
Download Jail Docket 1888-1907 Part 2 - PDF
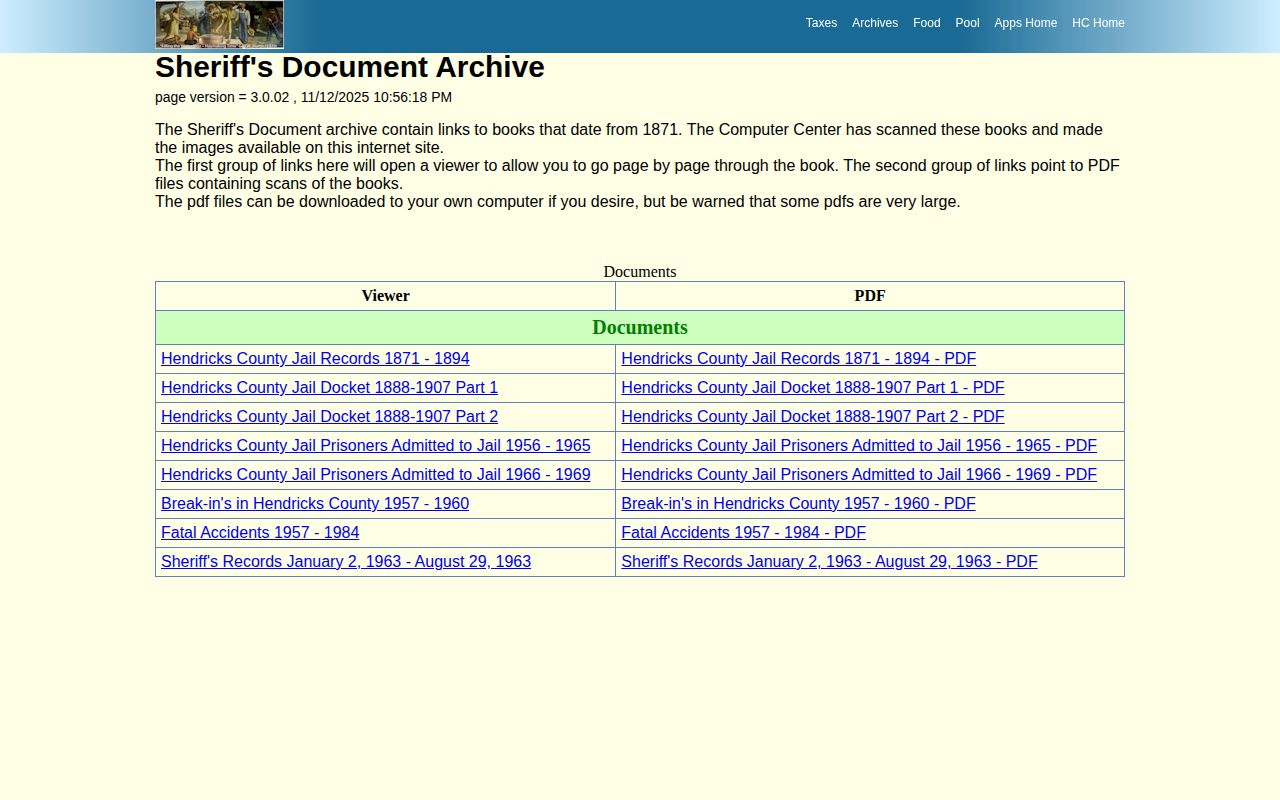click(812, 416)
